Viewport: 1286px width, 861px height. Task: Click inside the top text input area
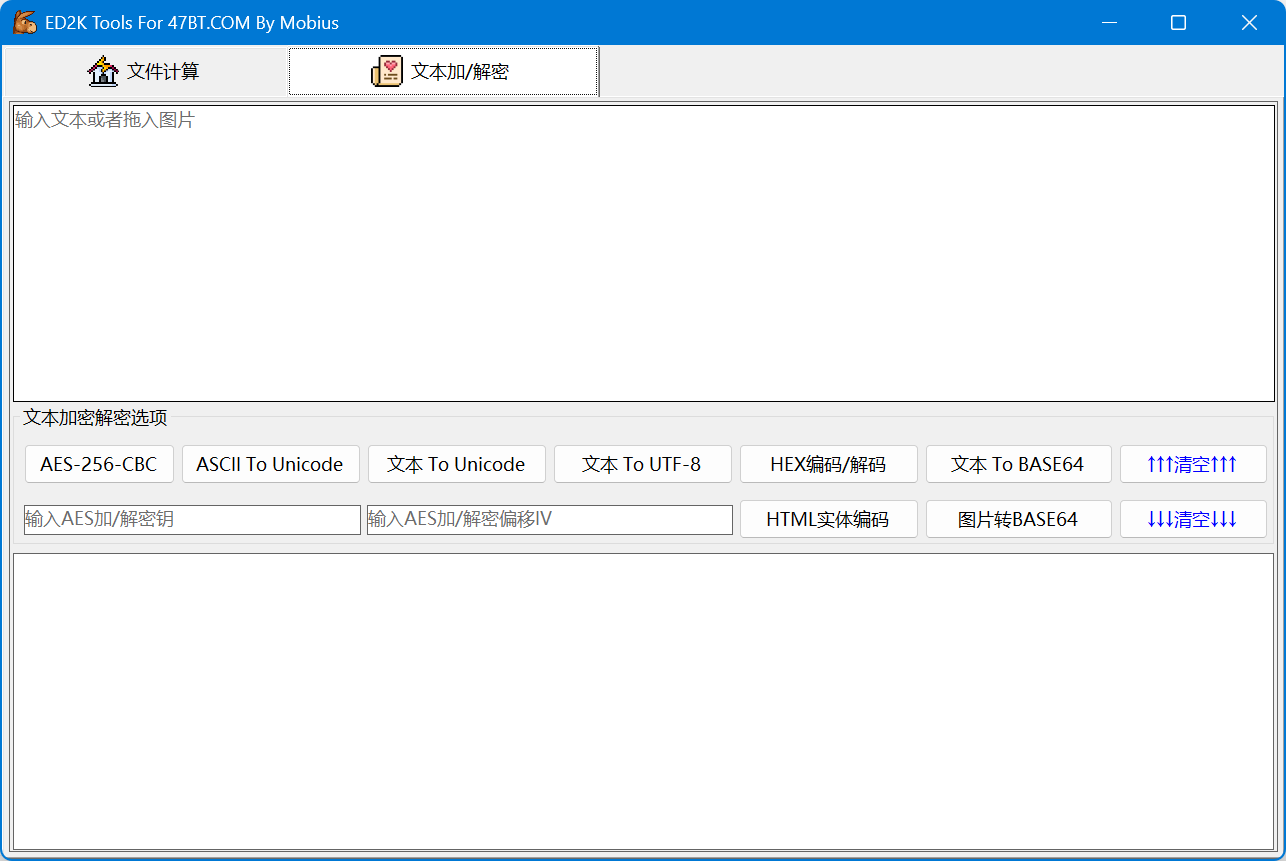[x=643, y=253]
